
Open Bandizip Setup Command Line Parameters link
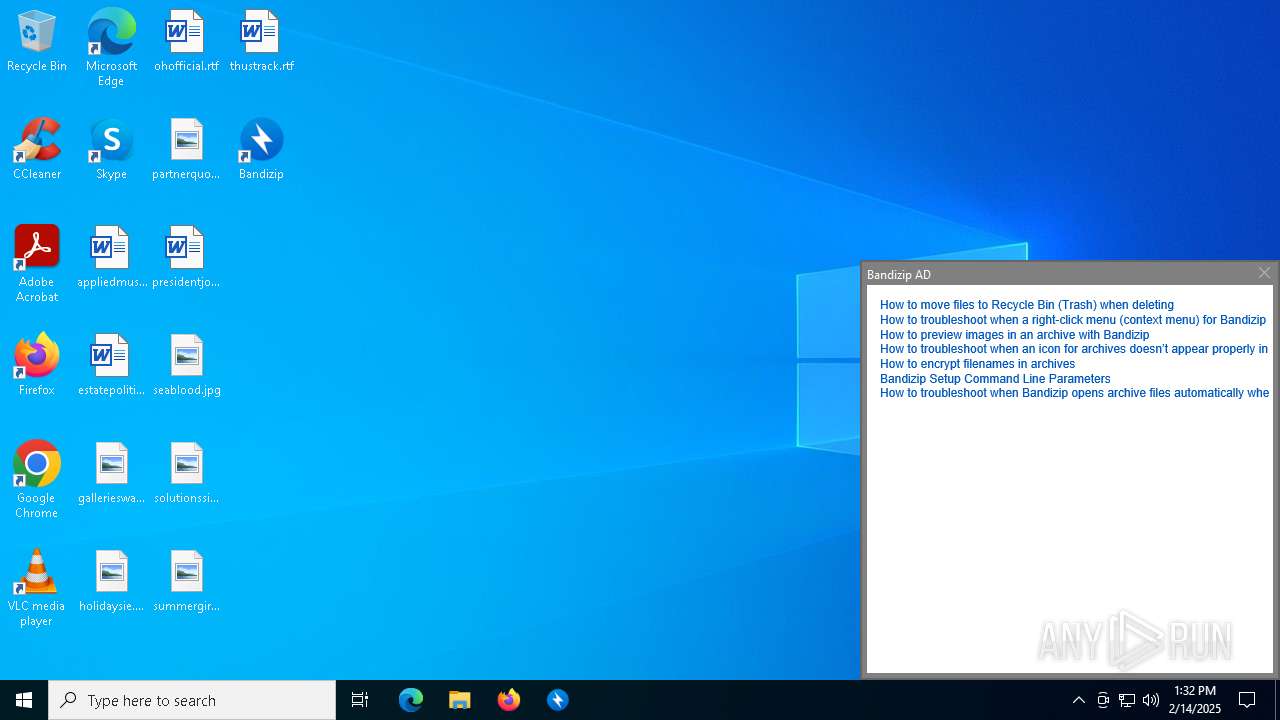pos(995,379)
